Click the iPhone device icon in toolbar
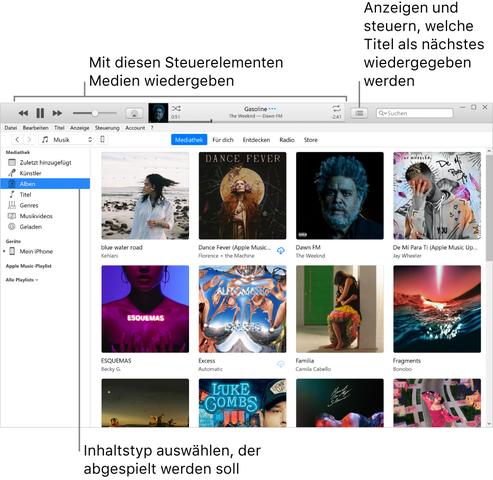This screenshot has height=480, width=493. (102, 140)
